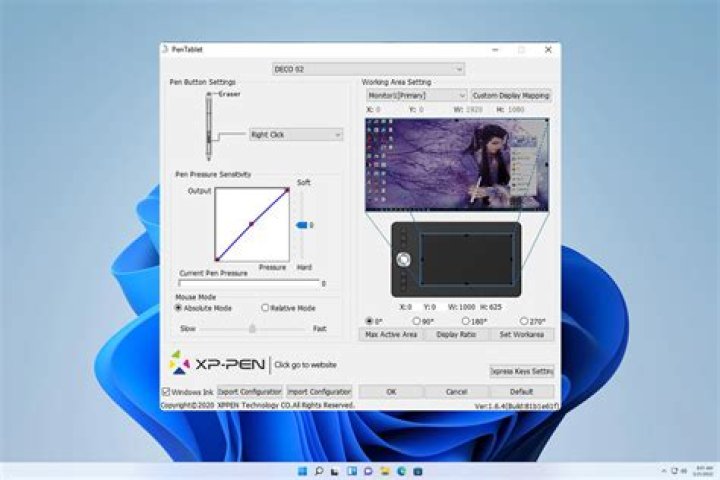
Task: Click the tablet dial wheel icon
Action: click(x=403, y=260)
